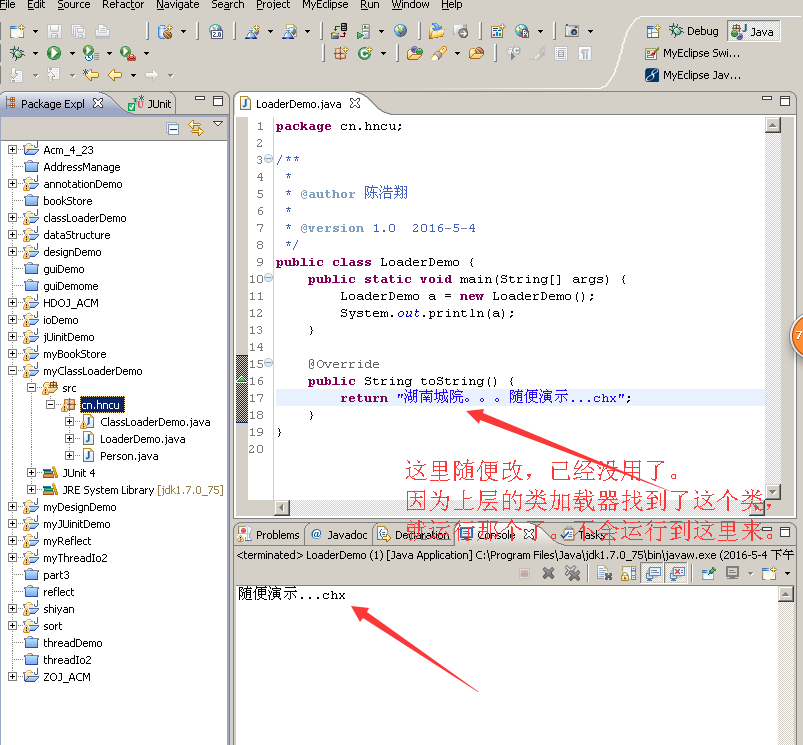Click the Open Perspective icon
803x745 pixels.
(653, 32)
